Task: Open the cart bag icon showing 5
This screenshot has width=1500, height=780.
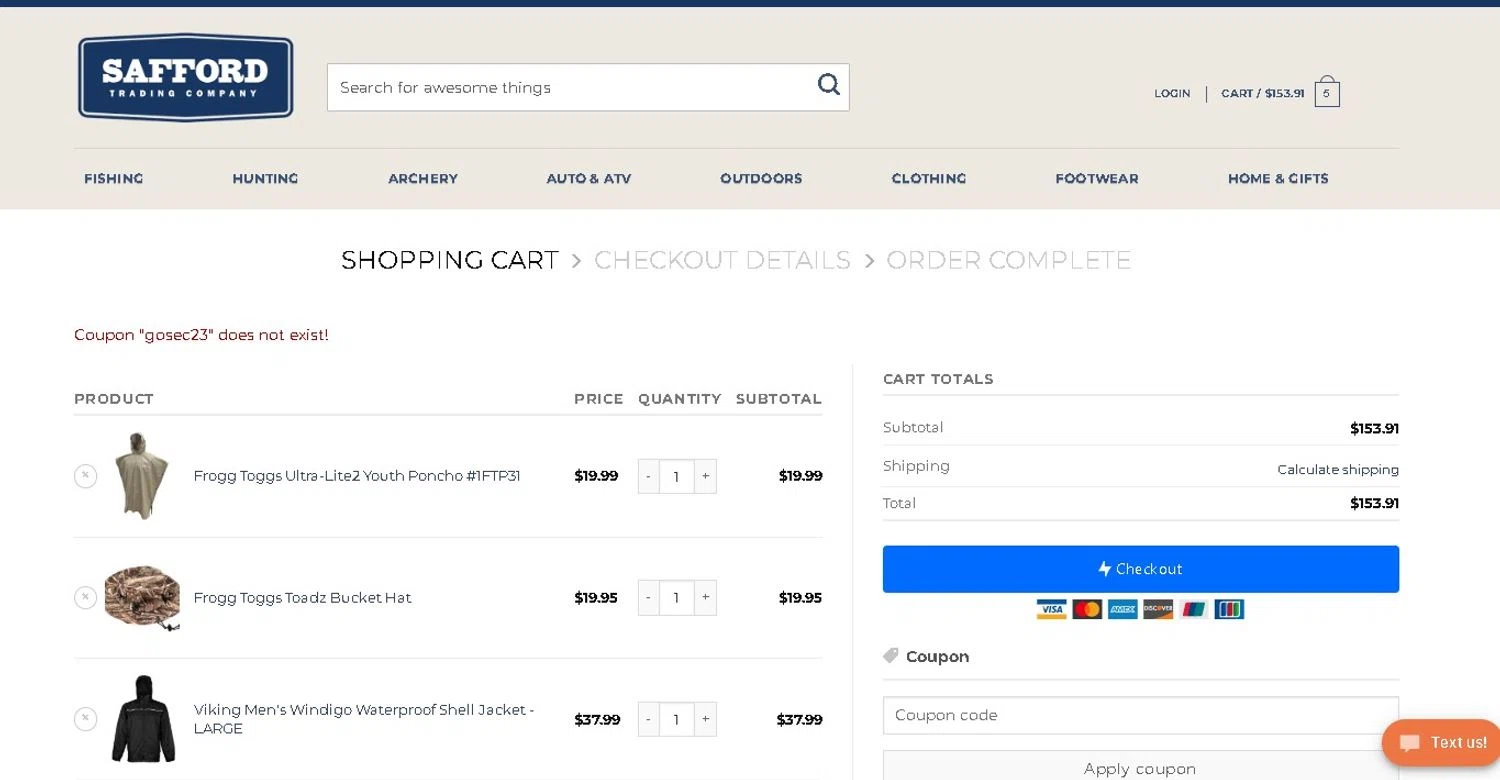Action: pyautogui.click(x=1327, y=92)
